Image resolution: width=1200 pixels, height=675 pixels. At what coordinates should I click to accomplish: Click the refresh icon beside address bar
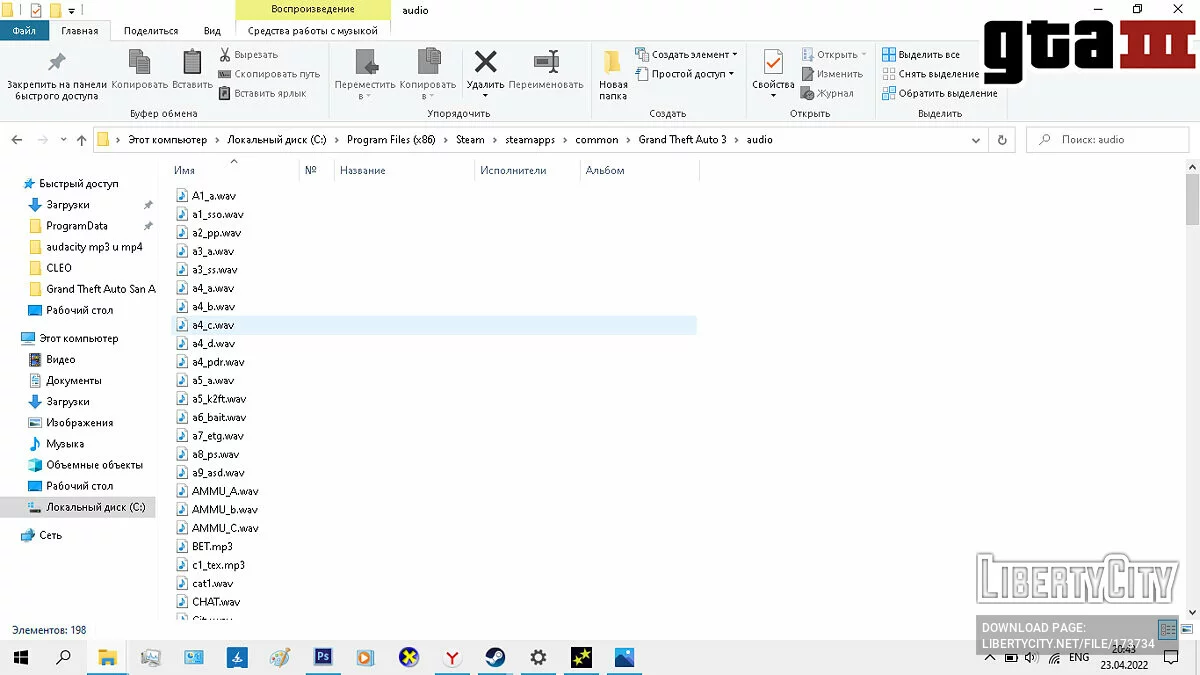1002,140
